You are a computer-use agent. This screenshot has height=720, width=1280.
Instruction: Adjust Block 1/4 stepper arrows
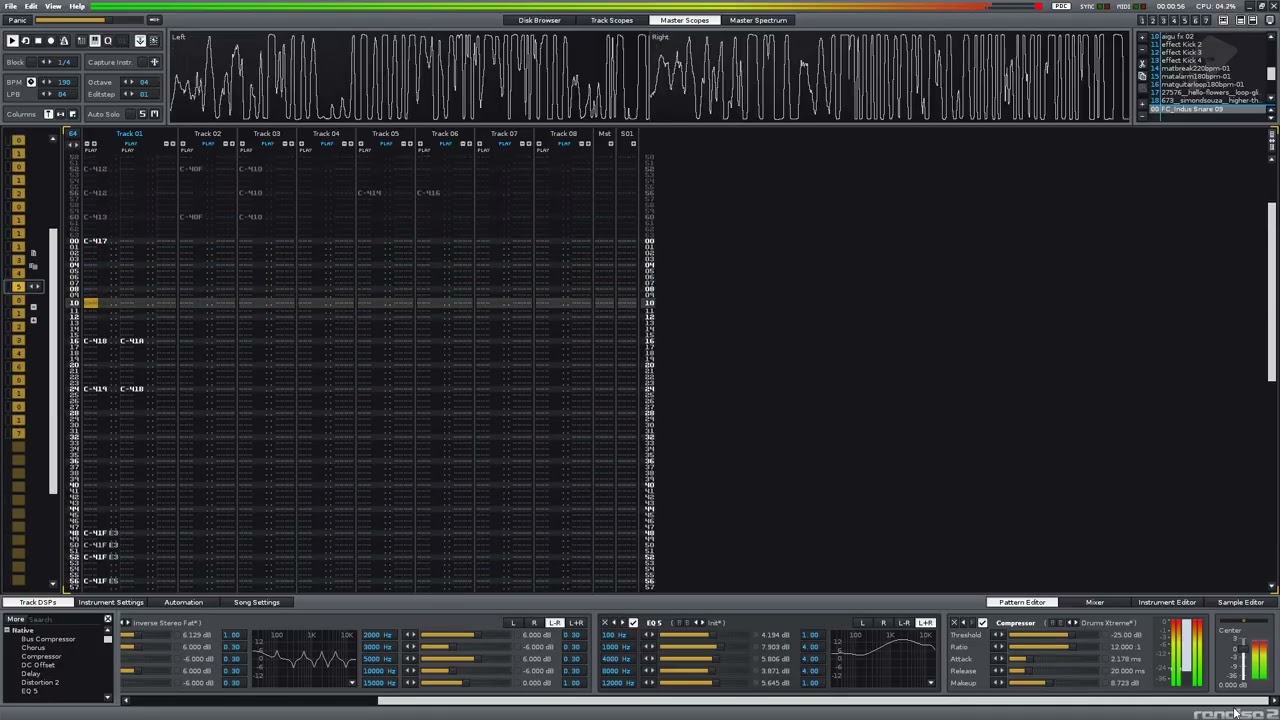coord(47,62)
